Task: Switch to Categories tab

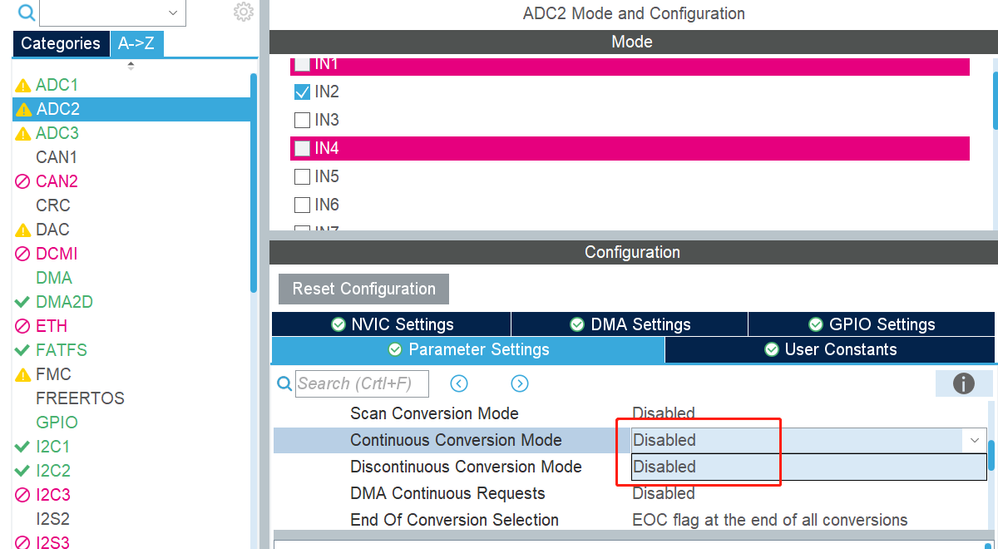Action: pos(60,43)
